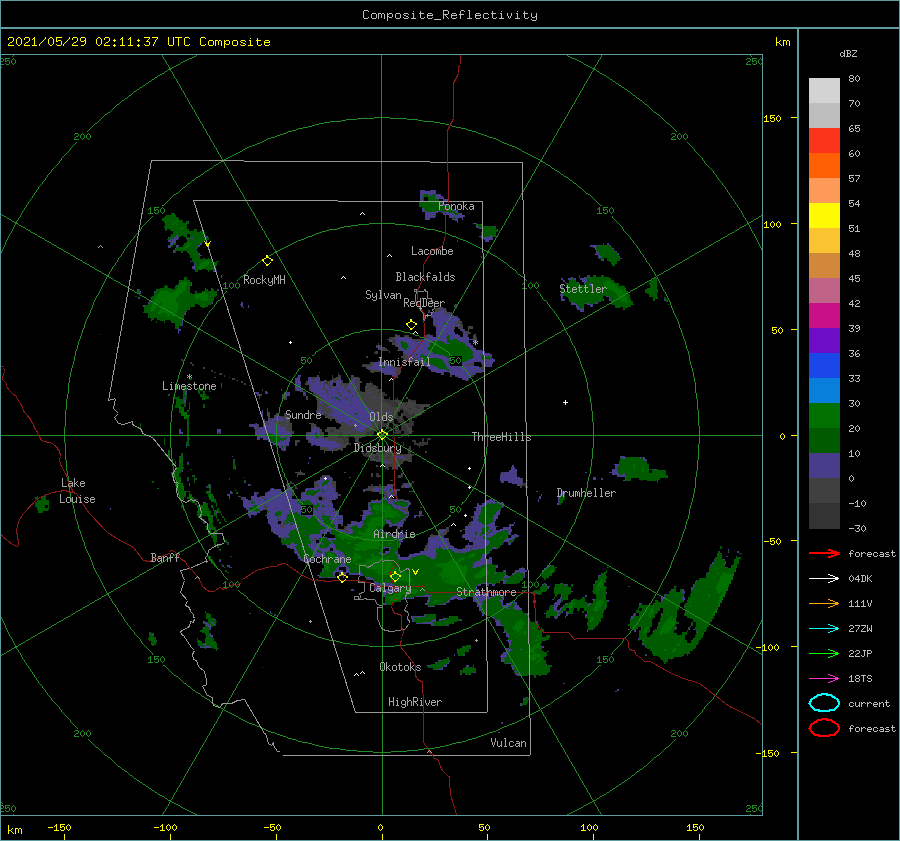Click the Calgary city label

point(390,588)
